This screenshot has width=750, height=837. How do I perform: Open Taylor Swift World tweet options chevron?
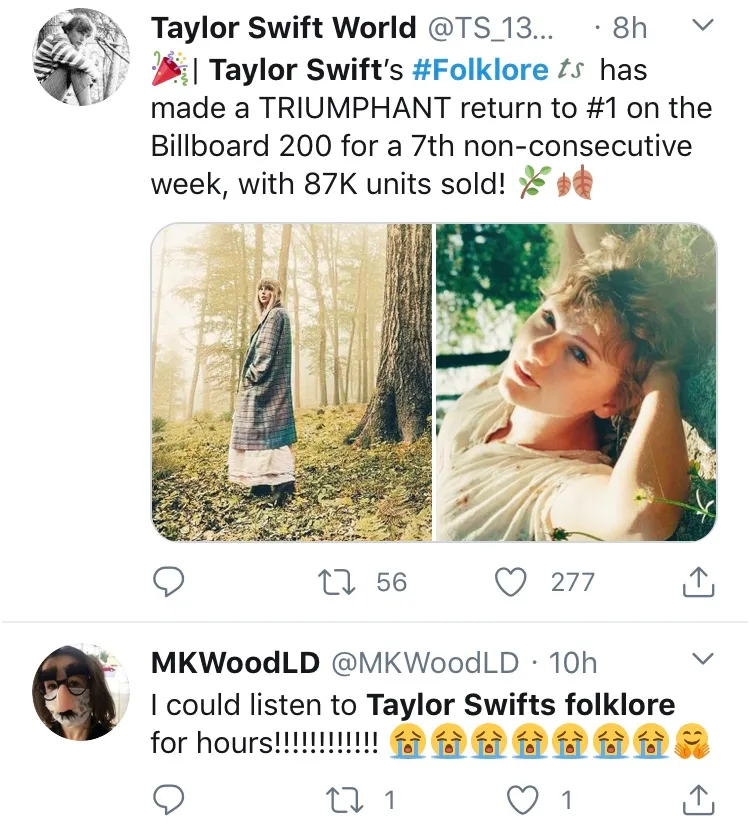[x=703, y=26]
